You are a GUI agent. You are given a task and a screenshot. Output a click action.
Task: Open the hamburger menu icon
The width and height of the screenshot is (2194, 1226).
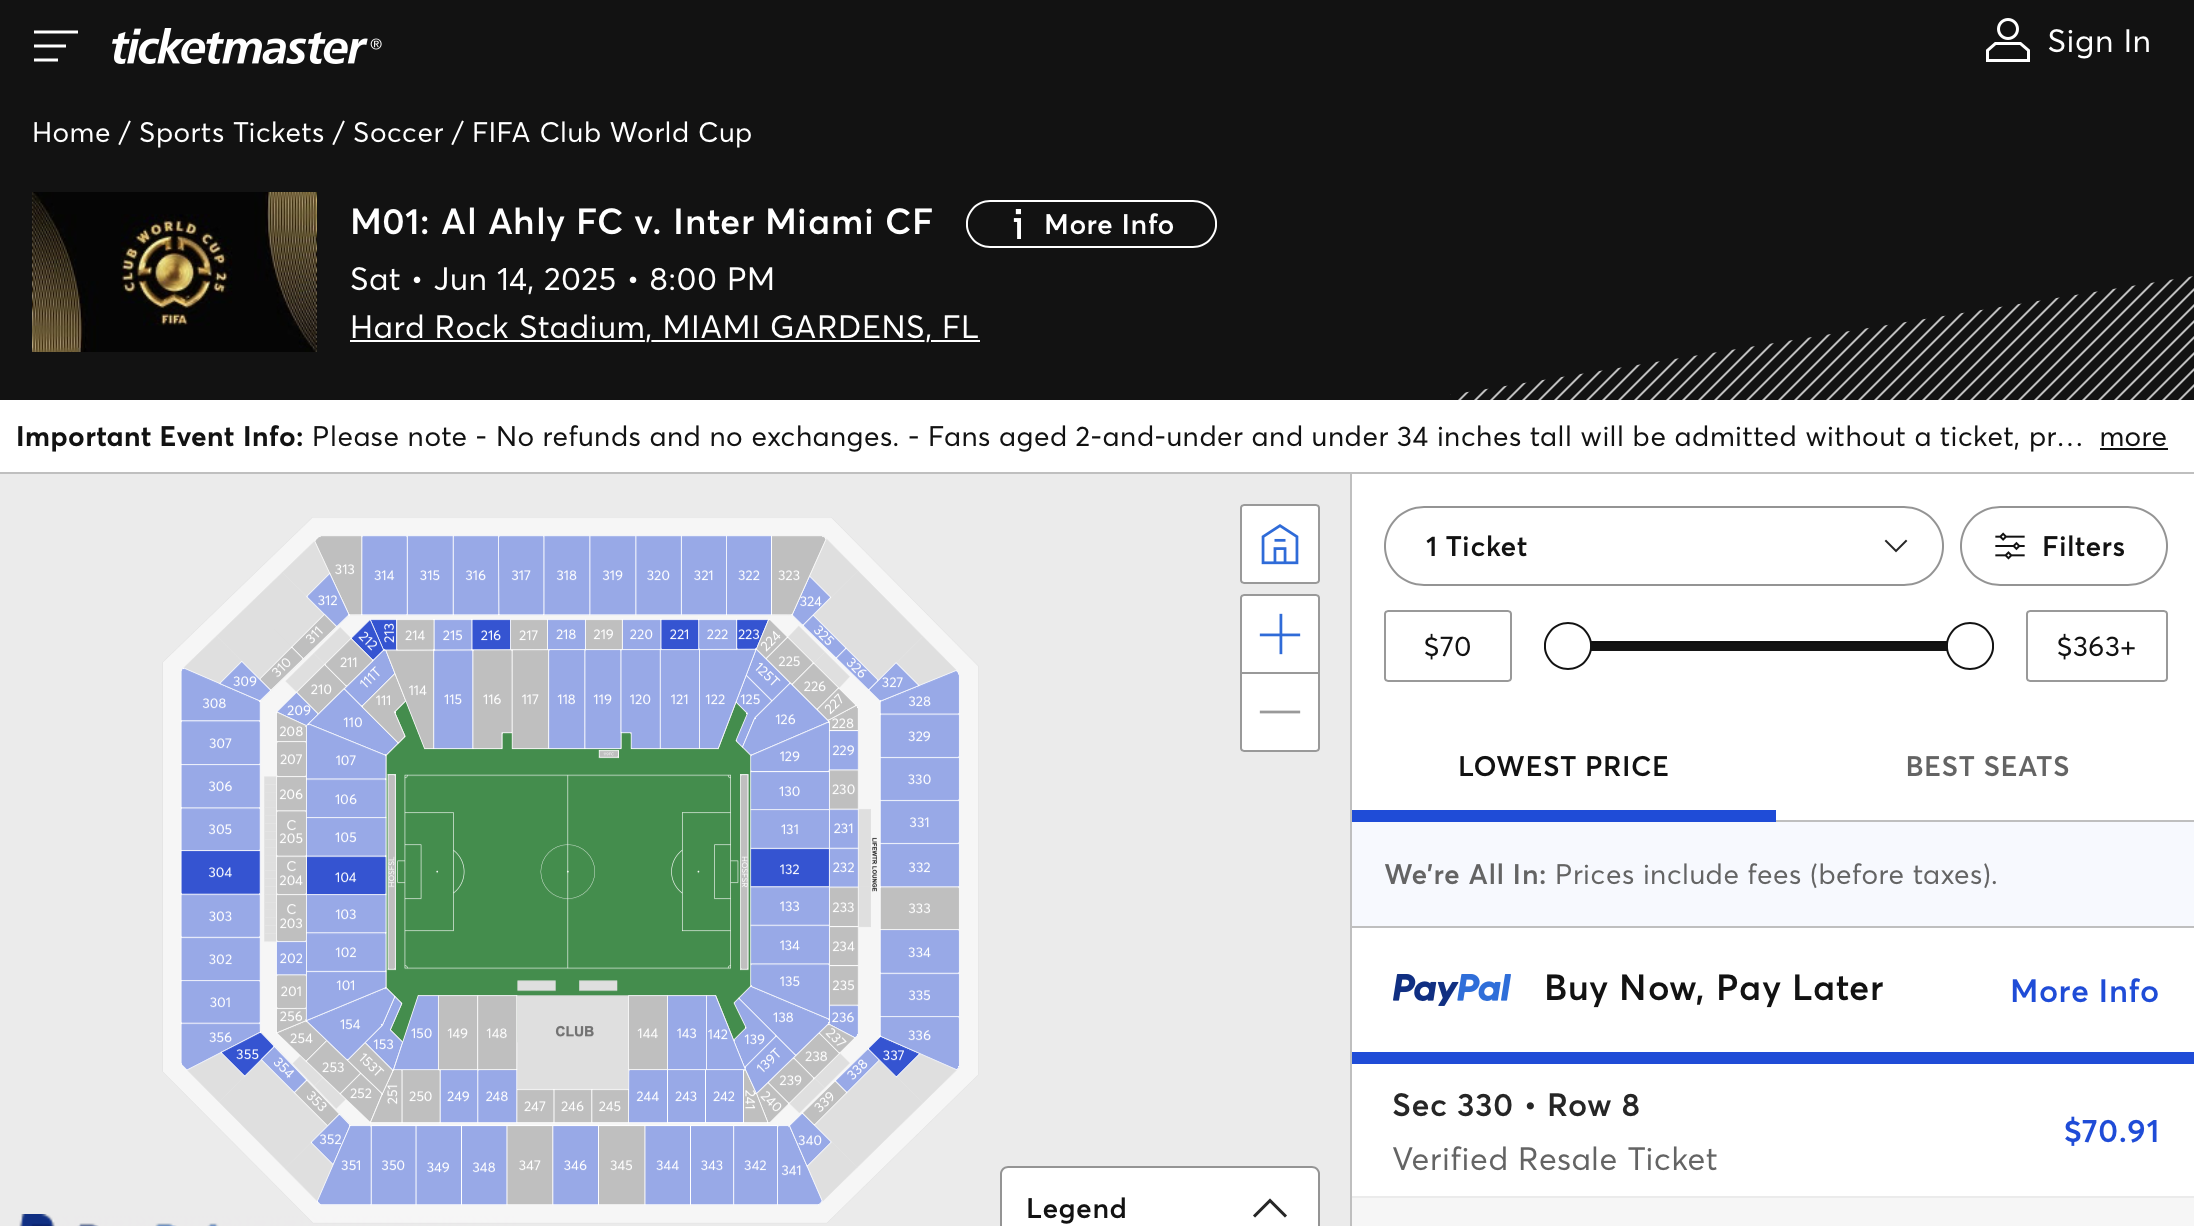55,46
